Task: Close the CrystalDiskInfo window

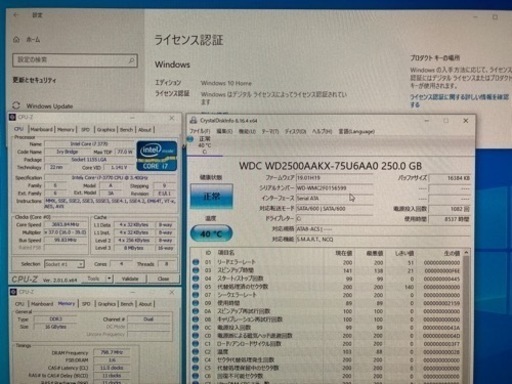Action: click(466, 121)
